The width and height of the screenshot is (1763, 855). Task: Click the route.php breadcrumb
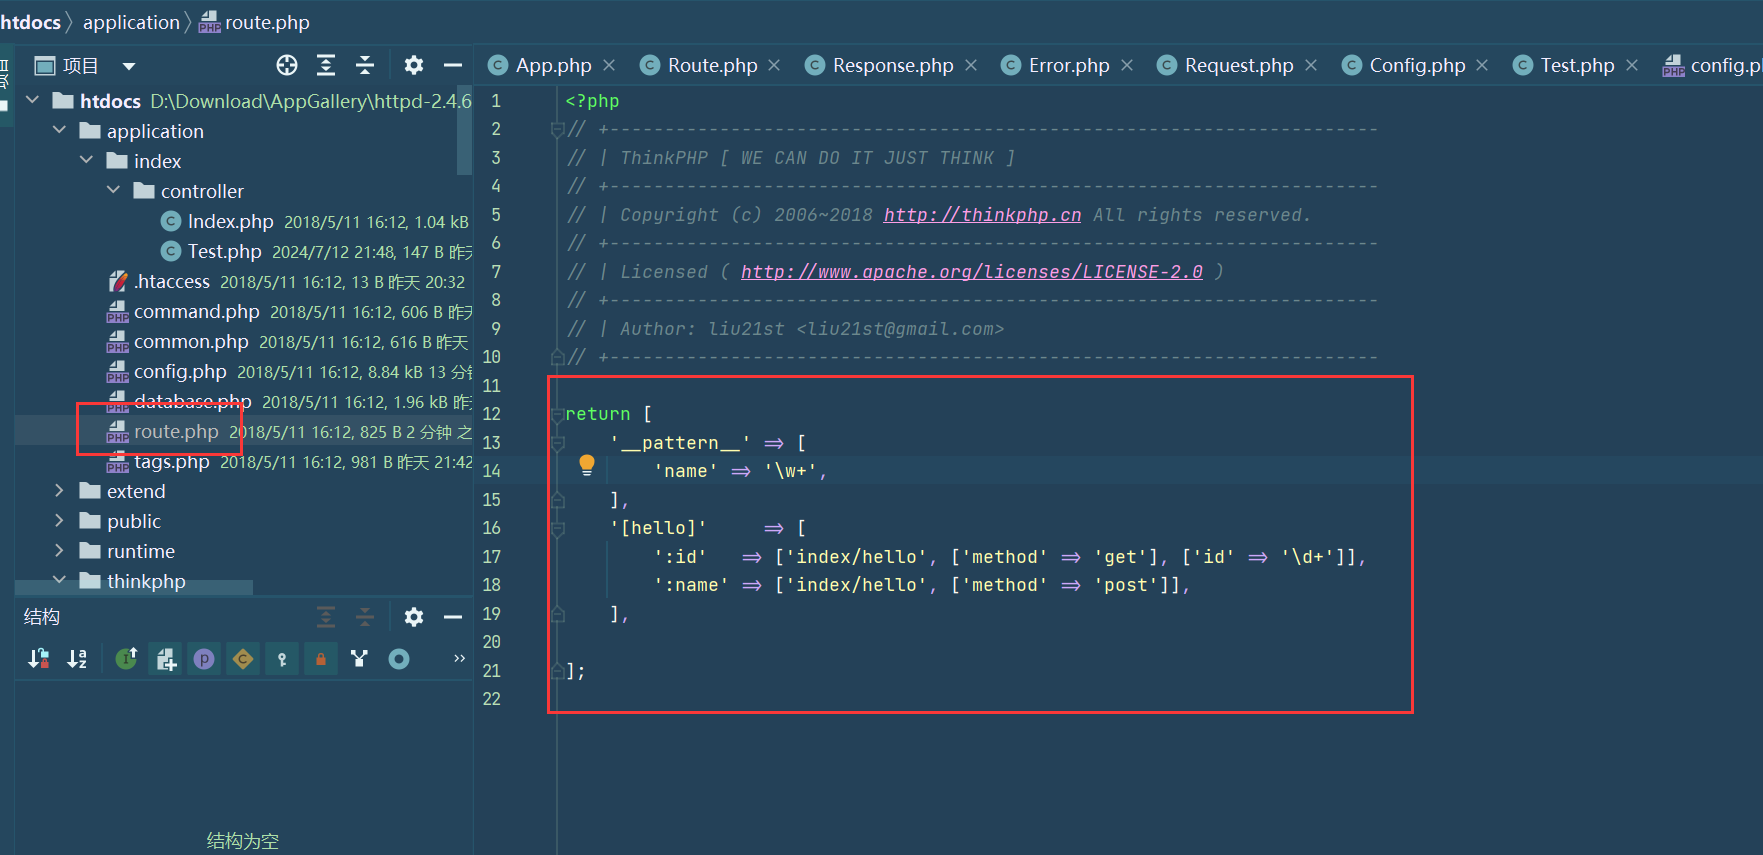coord(255,22)
